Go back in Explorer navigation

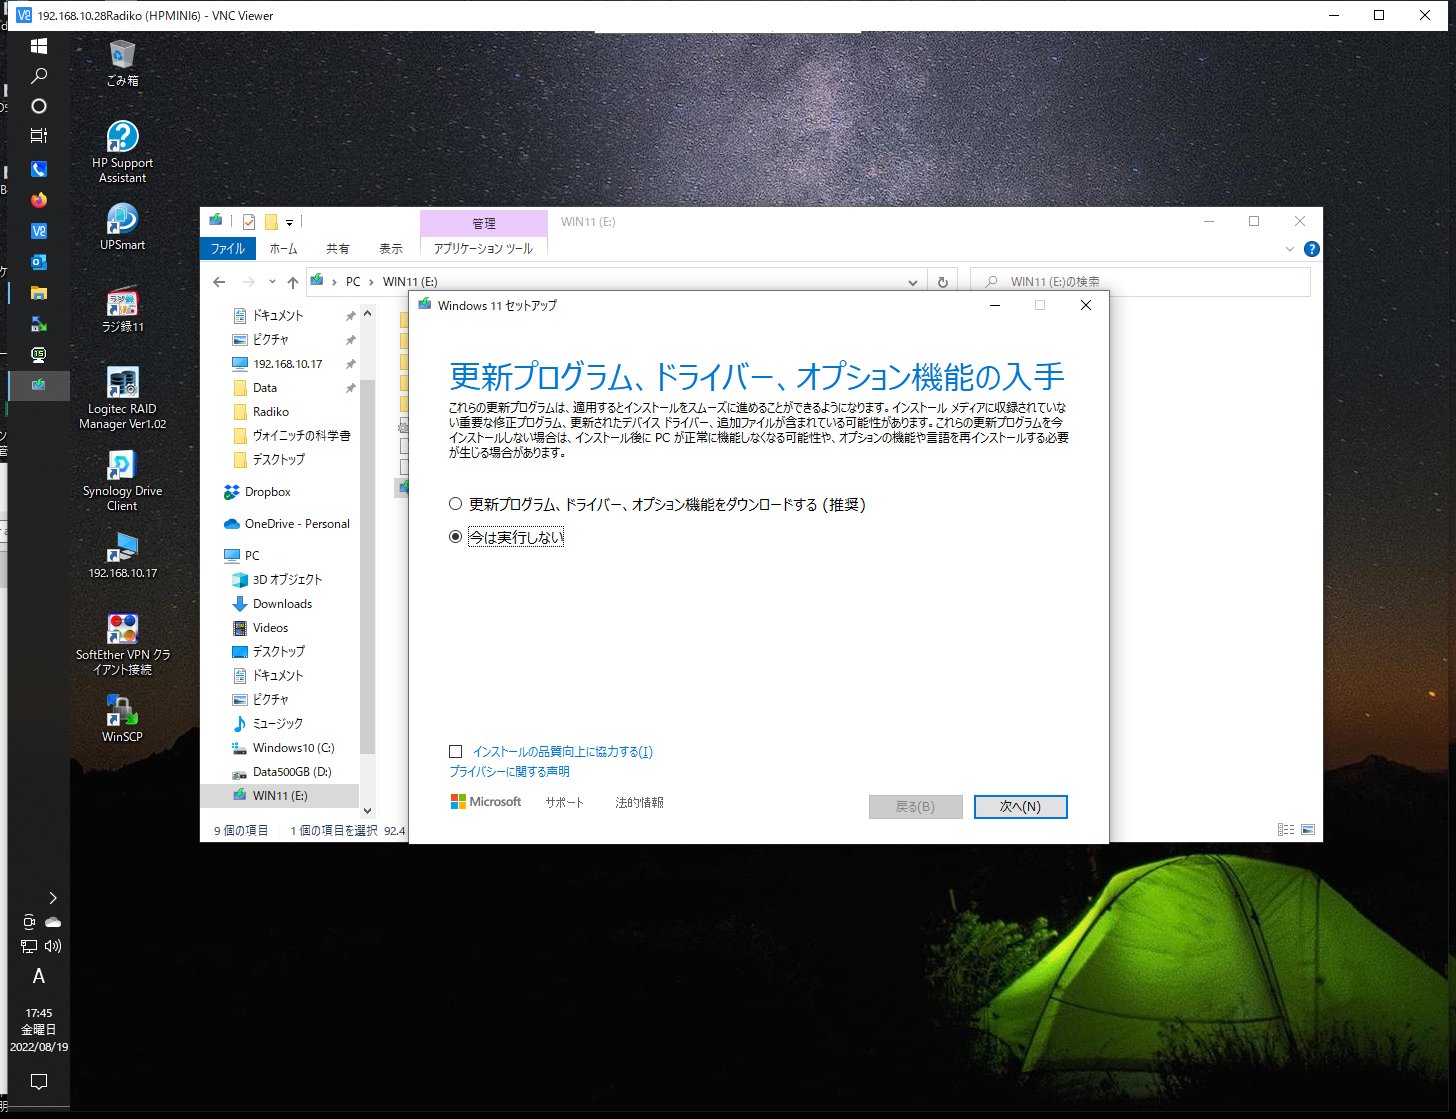[x=220, y=282]
